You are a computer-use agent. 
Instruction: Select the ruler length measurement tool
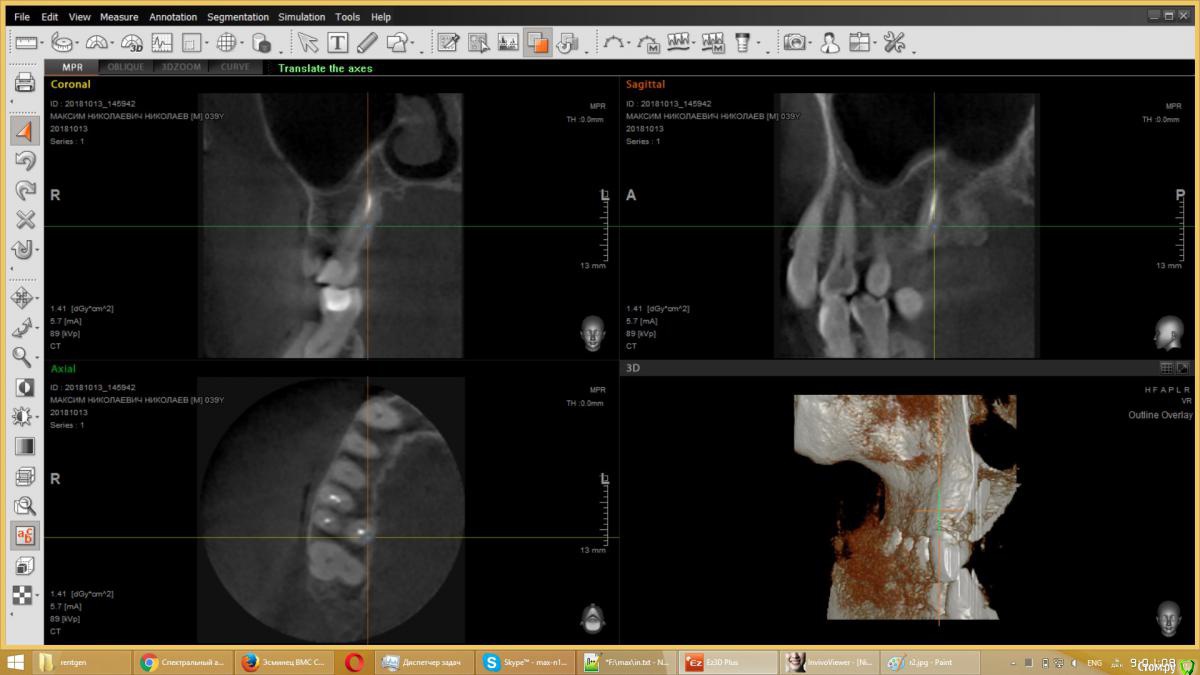(x=25, y=42)
